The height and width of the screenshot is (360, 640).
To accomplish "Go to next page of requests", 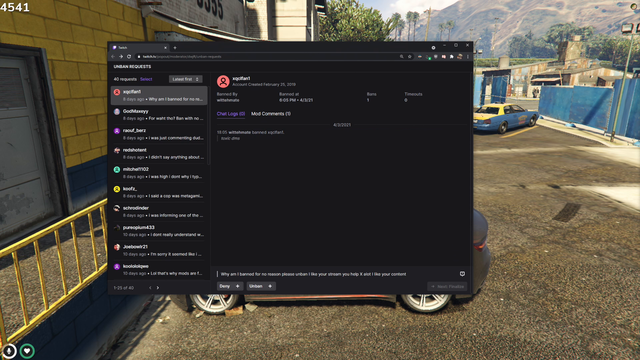I will (x=158, y=288).
